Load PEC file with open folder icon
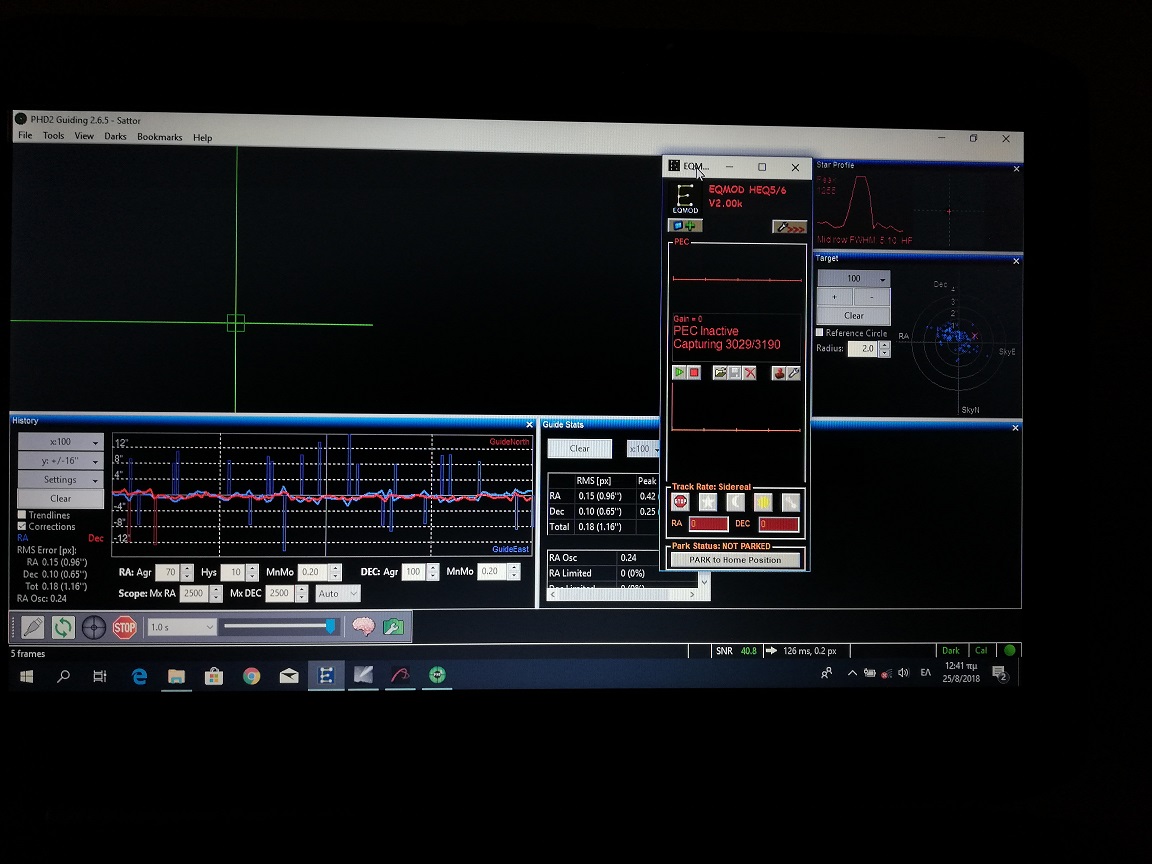This screenshot has width=1152, height=864. [x=720, y=372]
